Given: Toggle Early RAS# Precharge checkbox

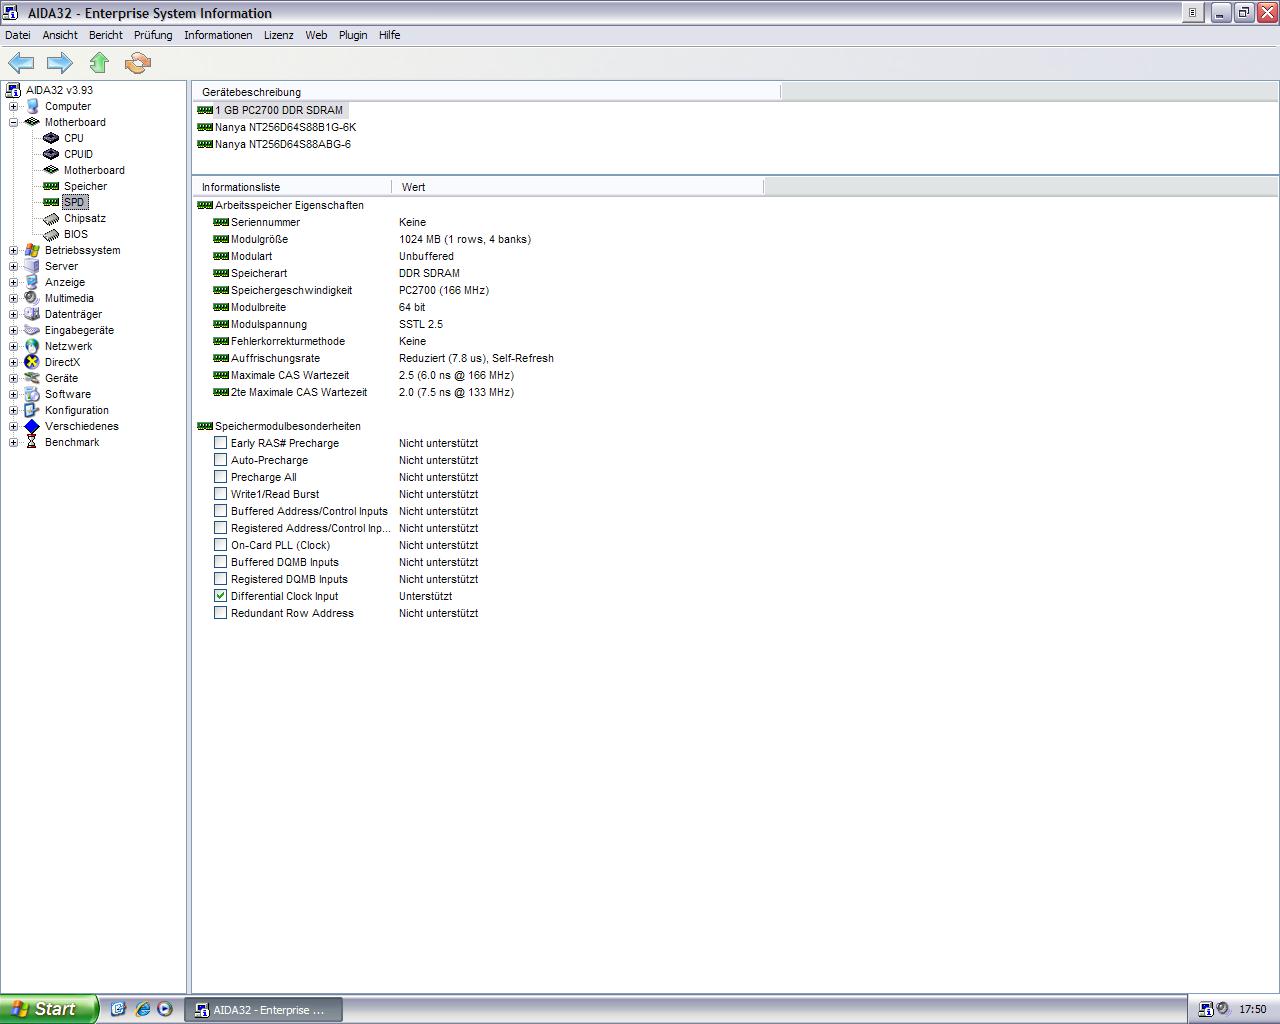Looking at the screenshot, I should coord(221,442).
